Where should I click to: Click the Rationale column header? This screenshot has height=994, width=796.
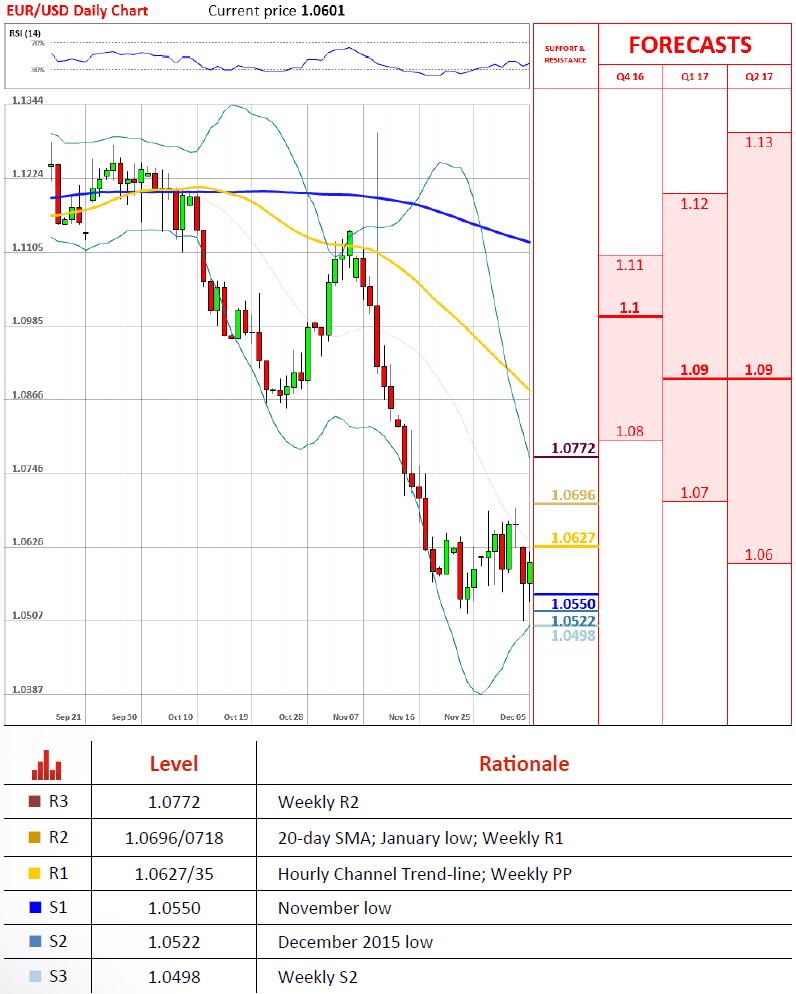point(524,764)
